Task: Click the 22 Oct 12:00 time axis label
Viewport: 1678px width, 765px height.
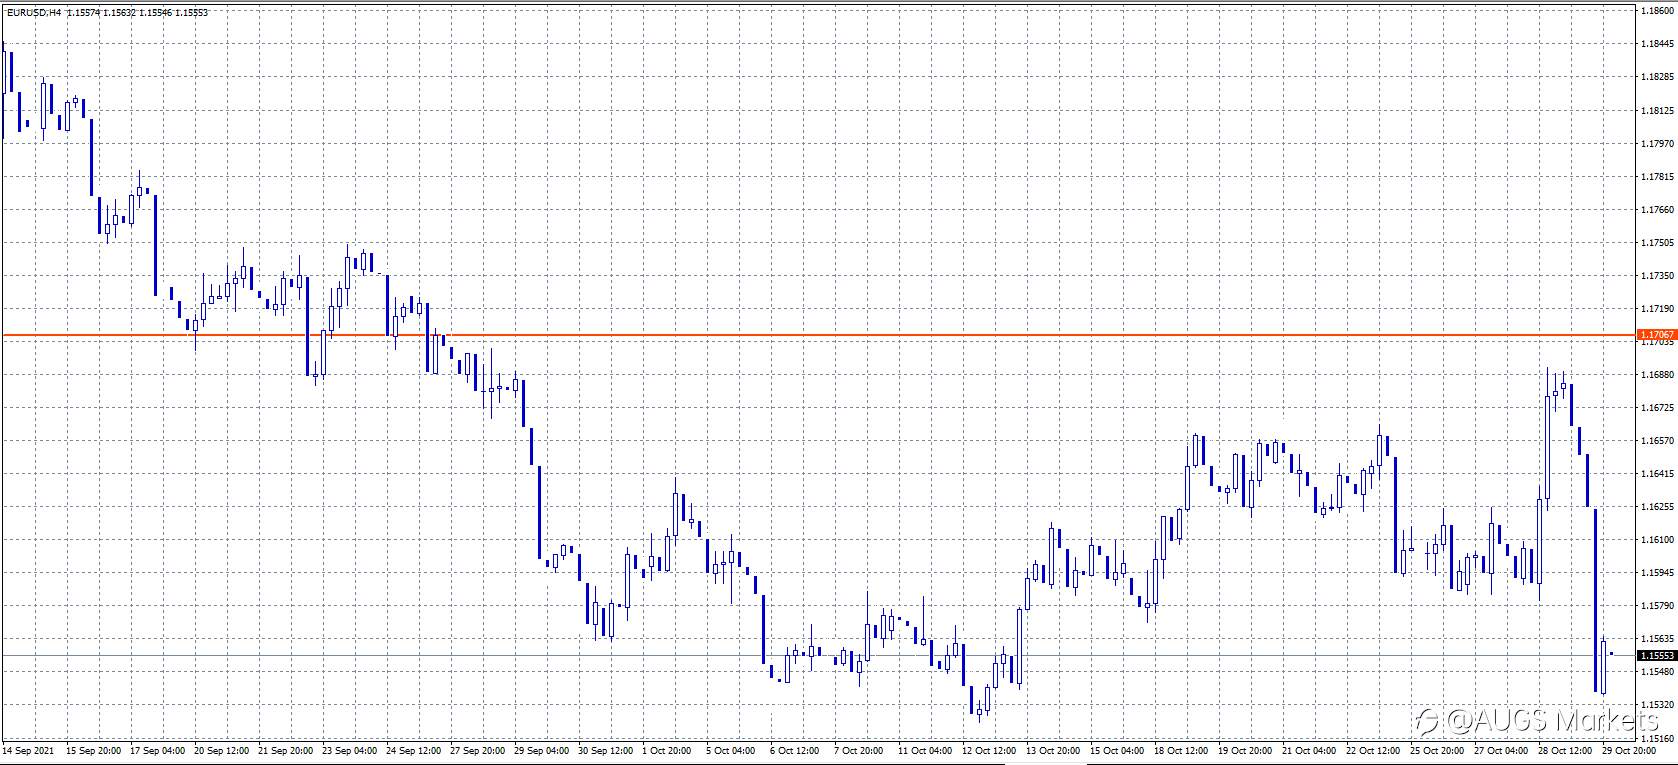Action: click(1375, 749)
